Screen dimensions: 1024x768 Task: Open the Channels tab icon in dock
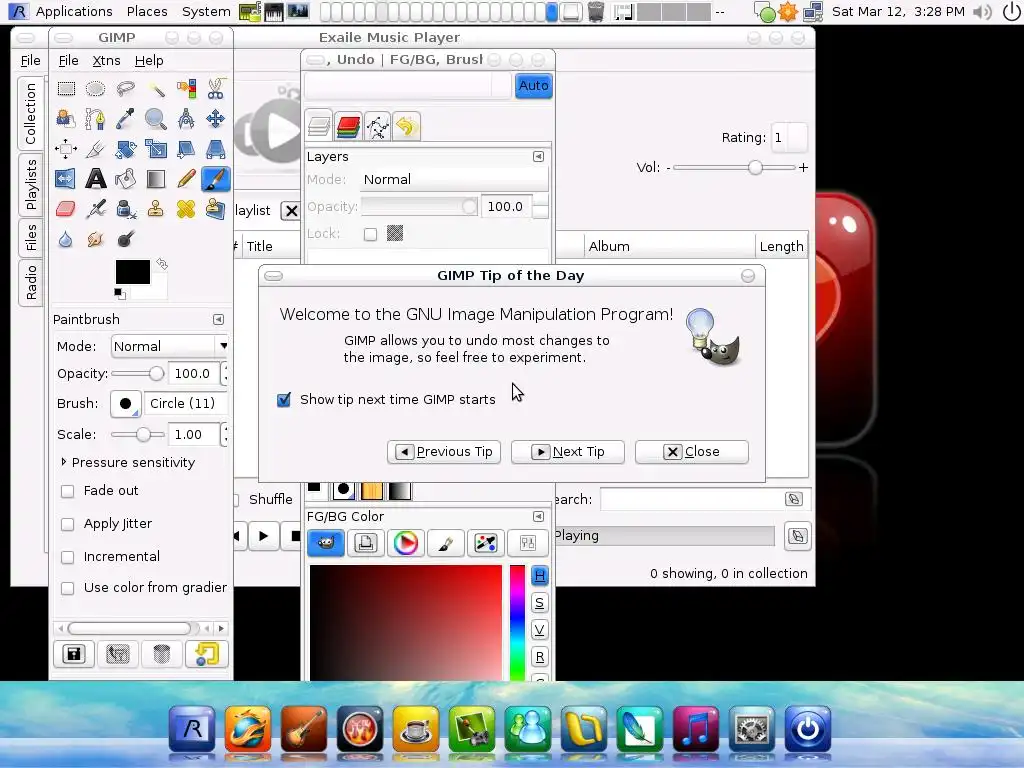348,126
